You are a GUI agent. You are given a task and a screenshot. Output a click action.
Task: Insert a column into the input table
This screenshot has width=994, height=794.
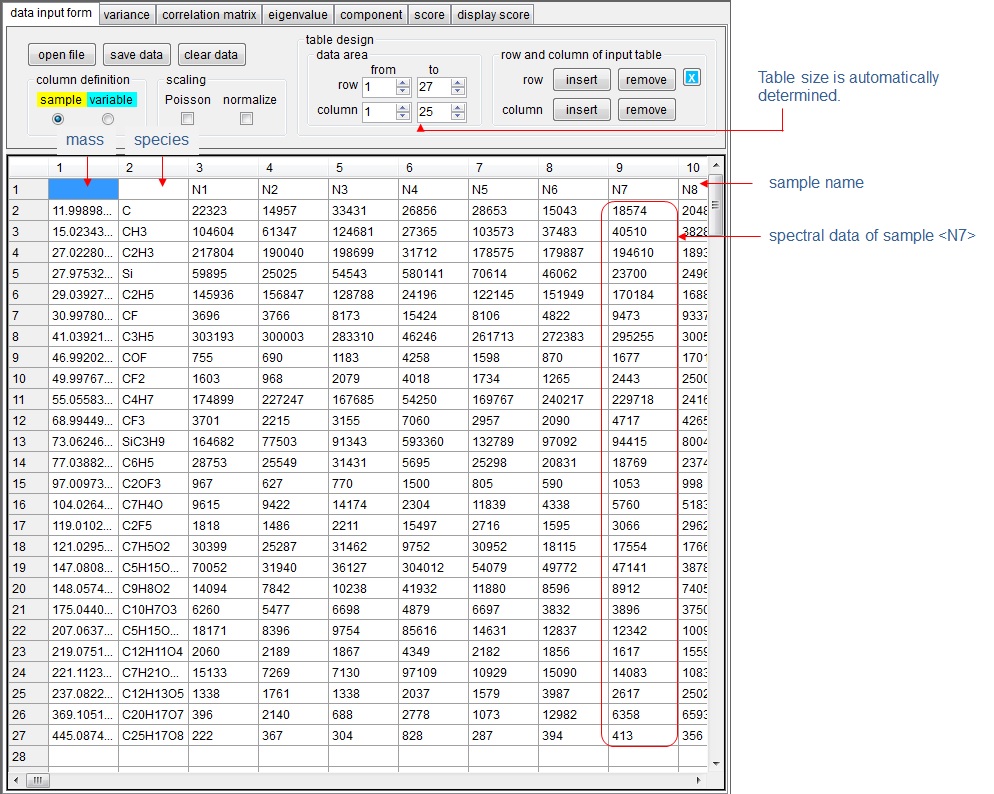pyautogui.click(x=581, y=110)
